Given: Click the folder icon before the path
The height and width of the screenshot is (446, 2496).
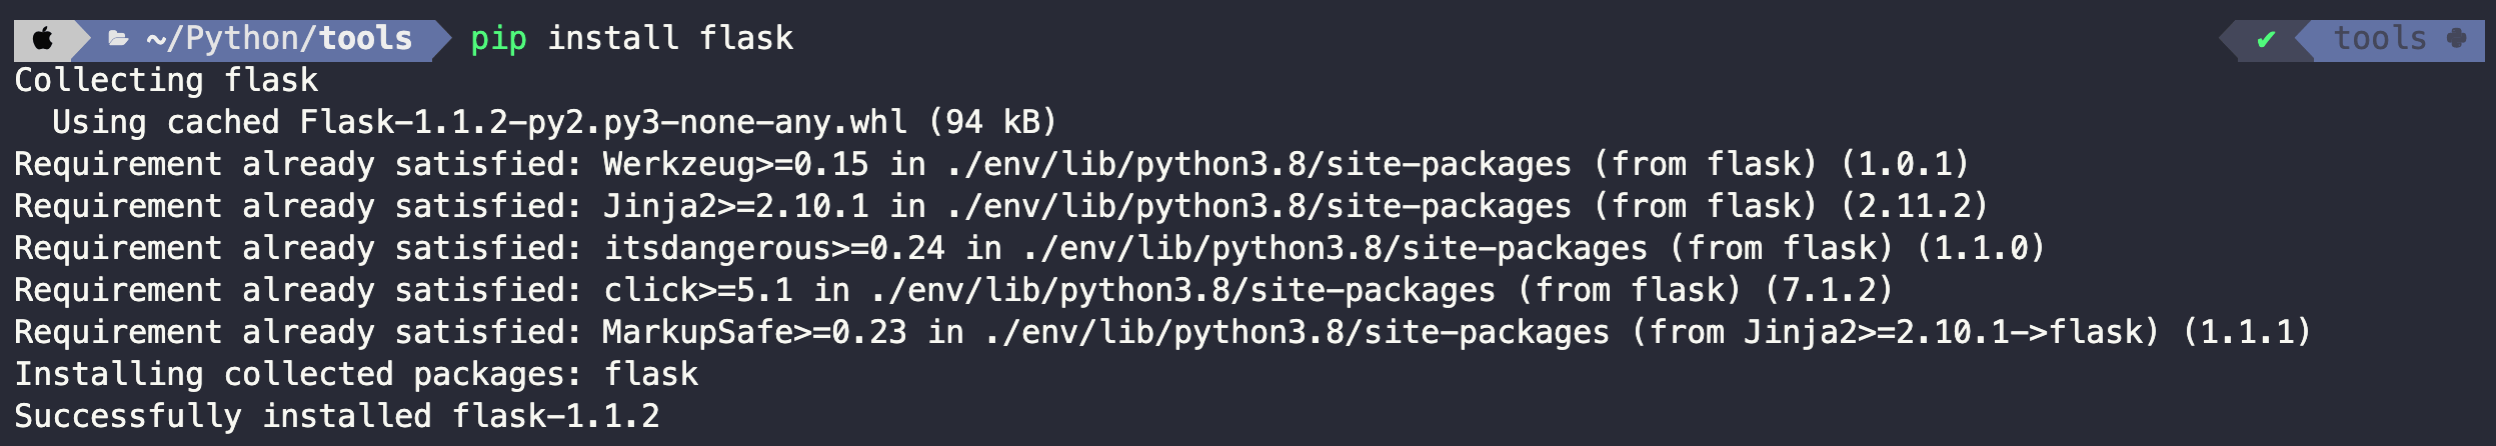Looking at the screenshot, I should 118,39.
